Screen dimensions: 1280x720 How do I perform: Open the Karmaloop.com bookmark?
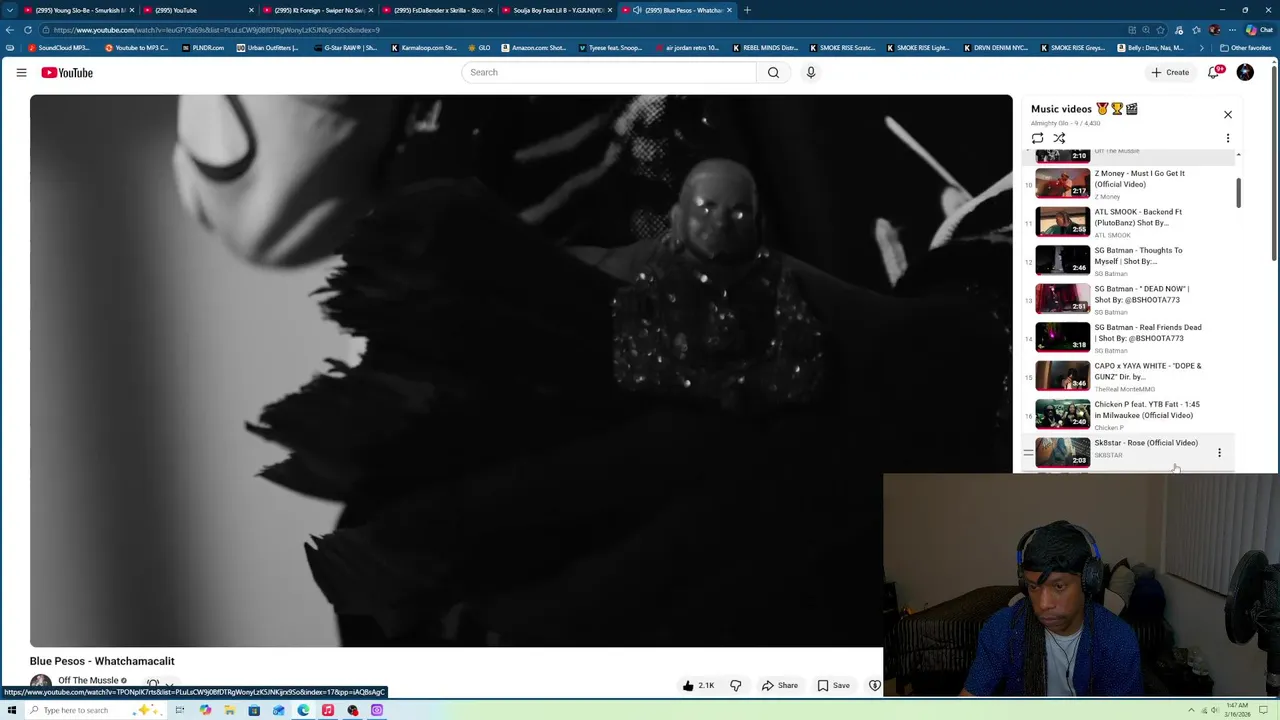(423, 48)
